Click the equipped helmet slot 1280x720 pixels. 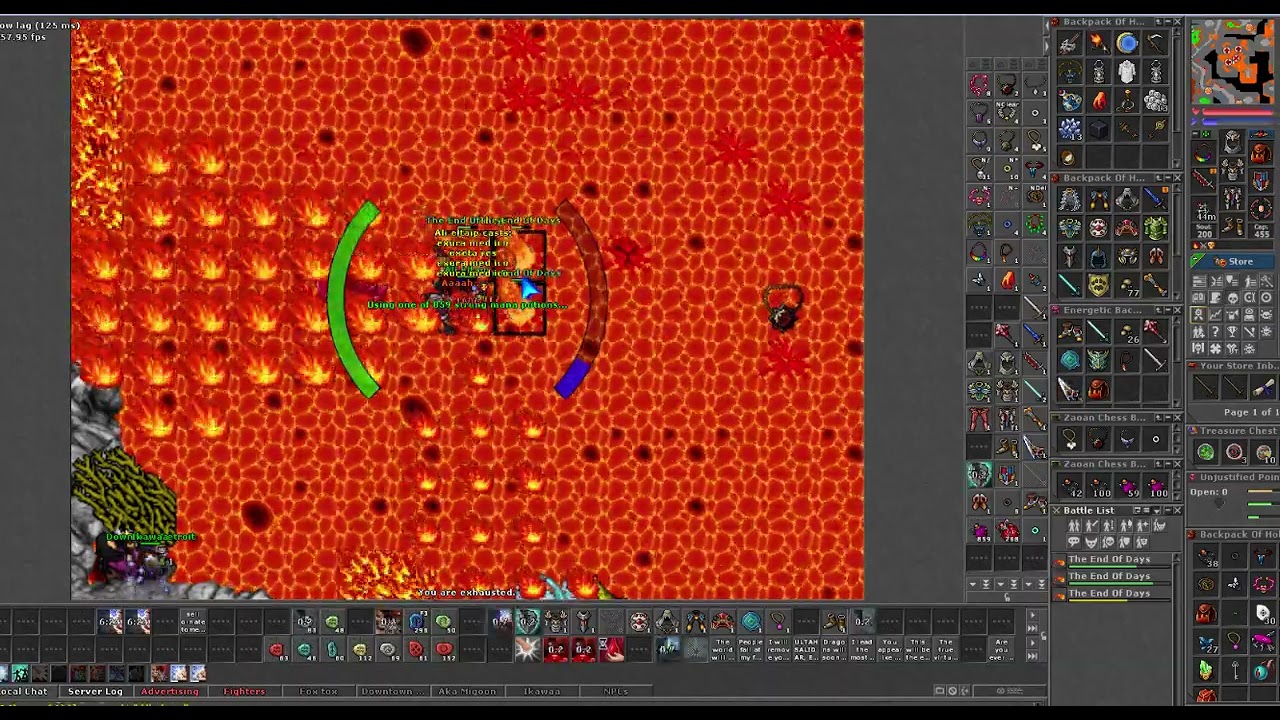coord(1232,142)
